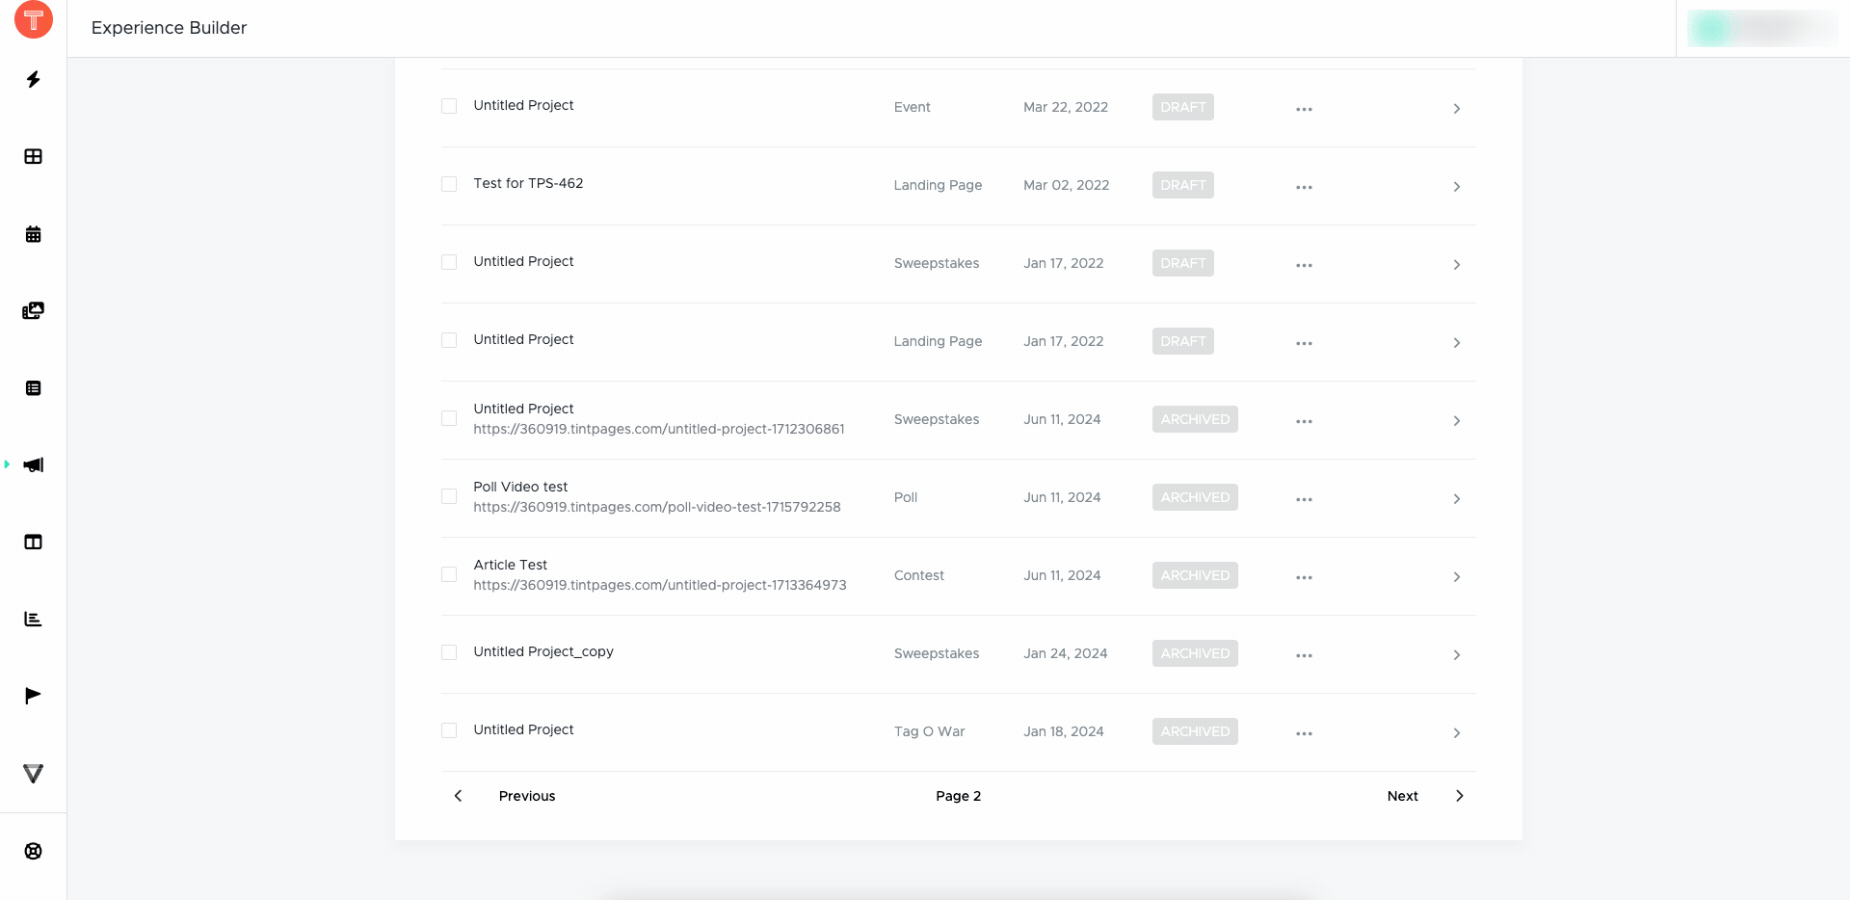
Task: Click the Article Test project name
Action: click(x=510, y=565)
